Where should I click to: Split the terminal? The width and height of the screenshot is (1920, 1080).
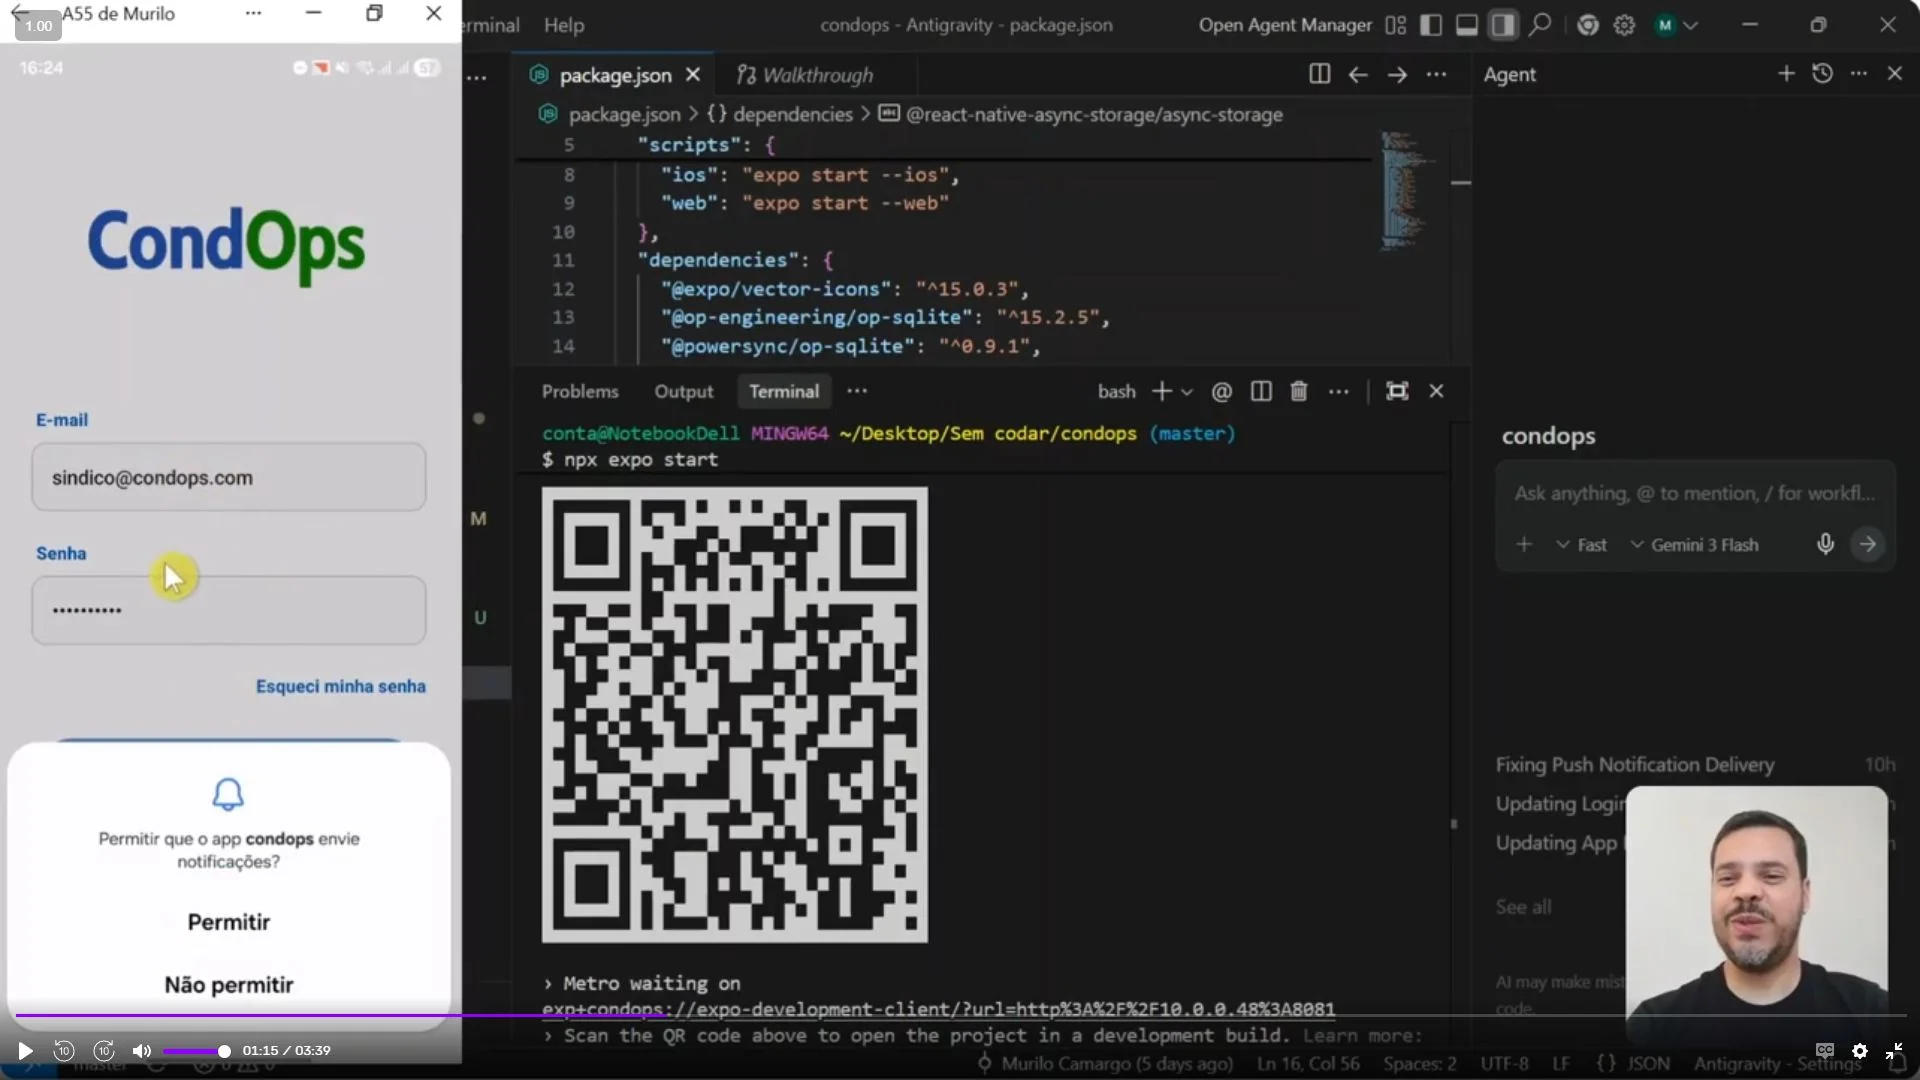tap(1261, 391)
